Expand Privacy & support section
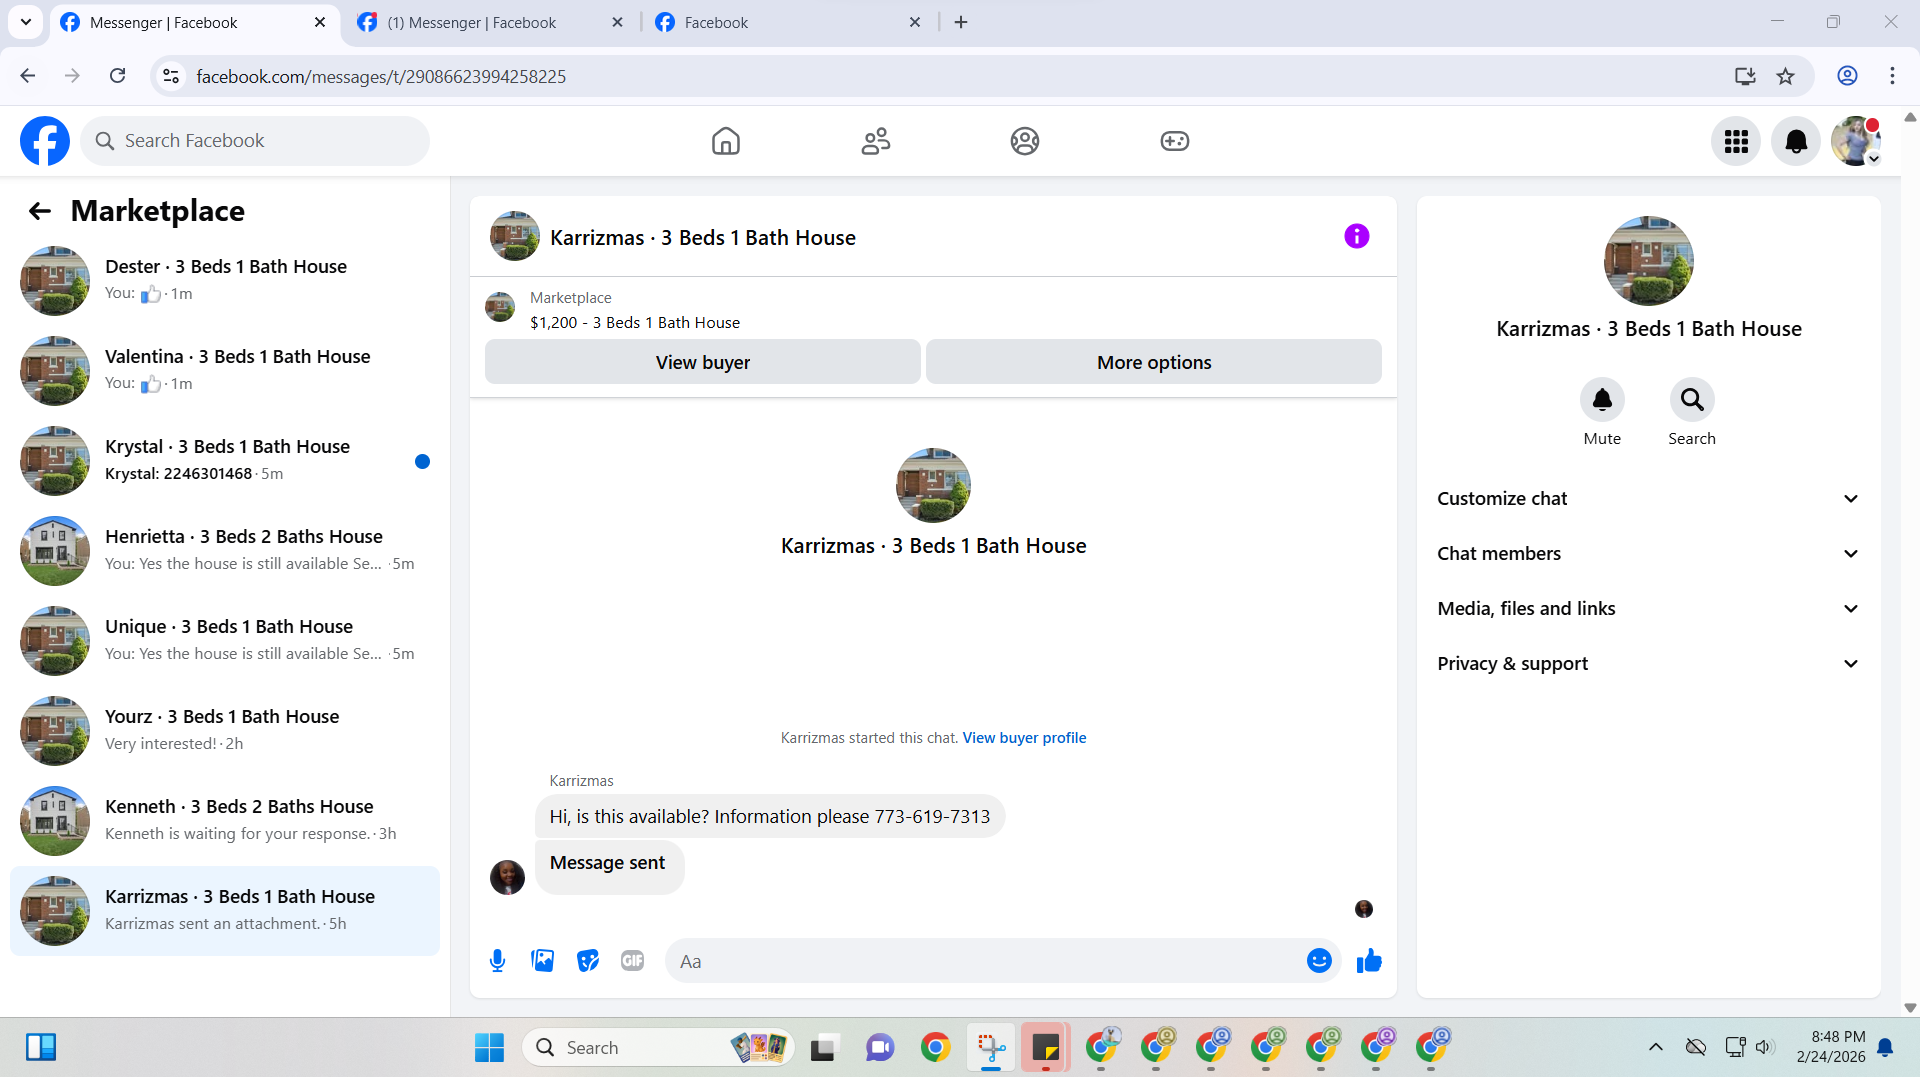Viewport: 1920px width, 1077px height. [x=1649, y=664]
